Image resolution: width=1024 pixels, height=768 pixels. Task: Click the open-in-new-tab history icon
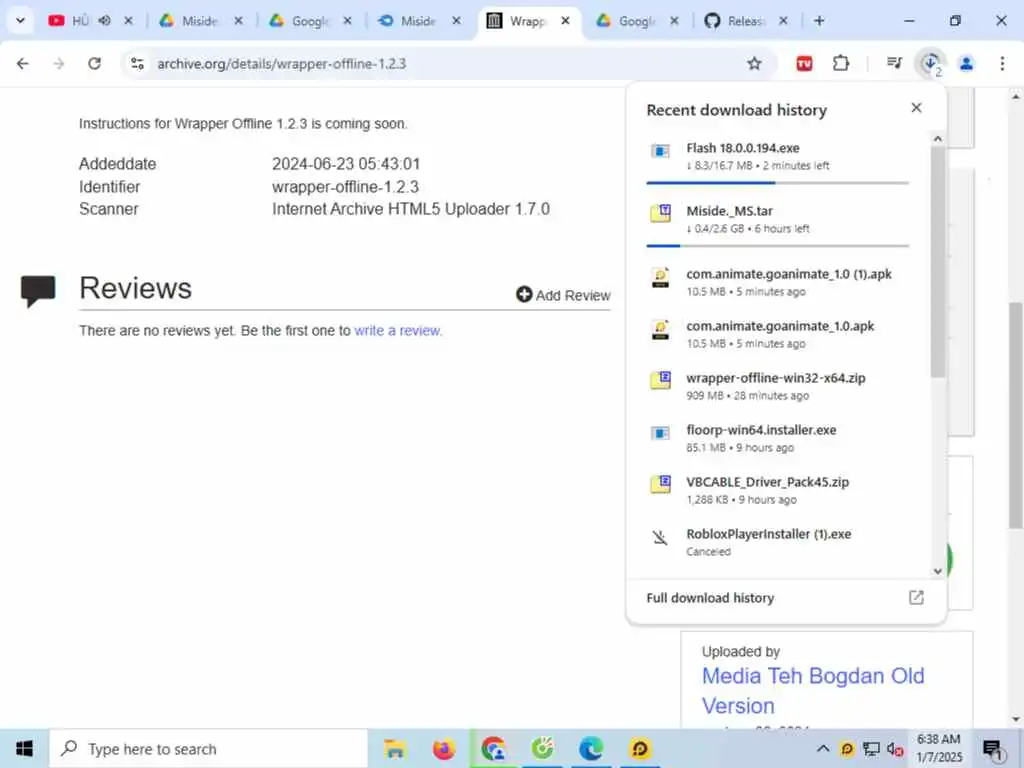point(916,598)
